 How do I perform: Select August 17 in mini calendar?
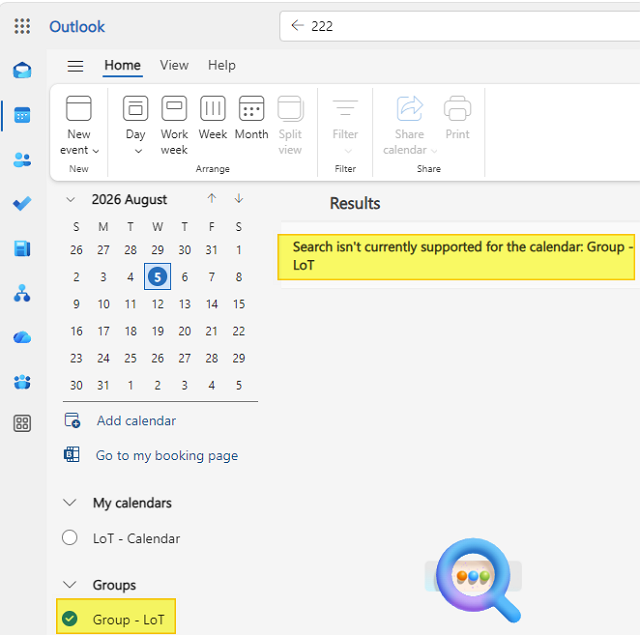(103, 331)
